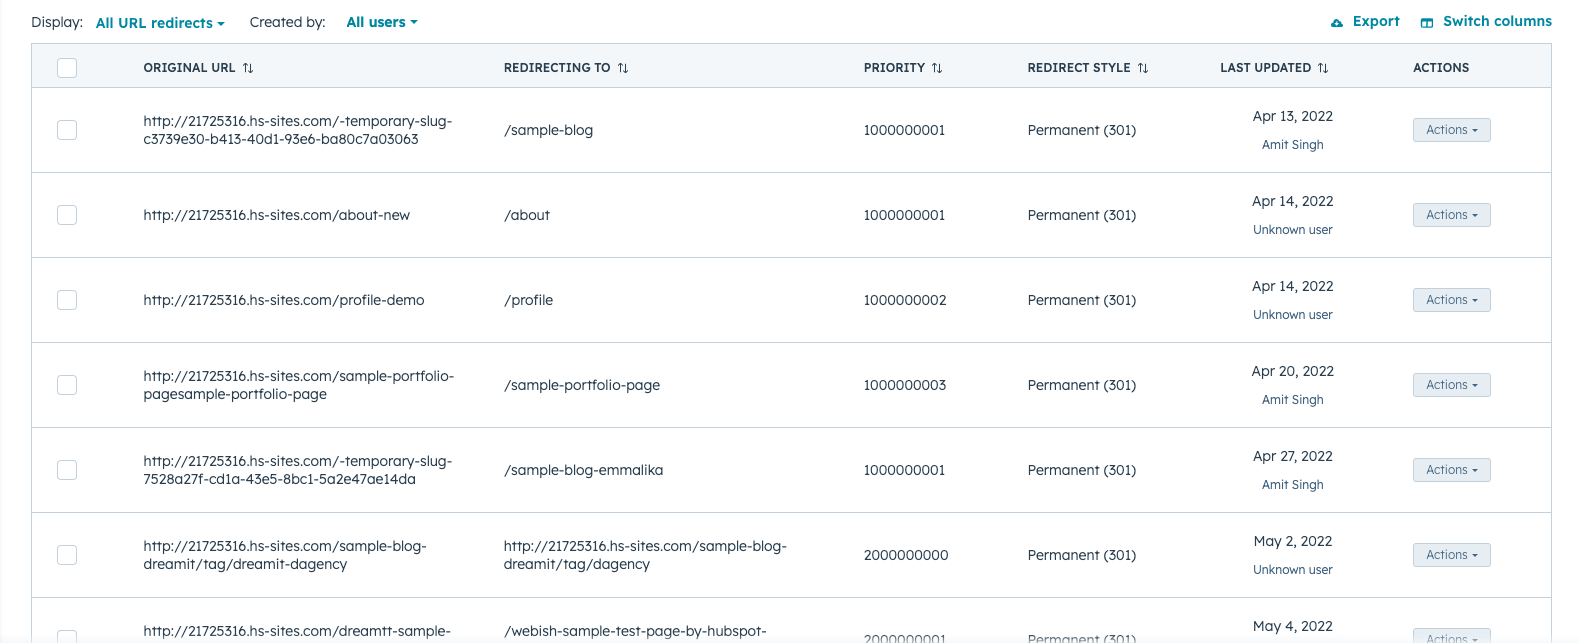Click Unknown user under May 2, 2022
Screen dimensions: 1579x643
tap(1293, 570)
